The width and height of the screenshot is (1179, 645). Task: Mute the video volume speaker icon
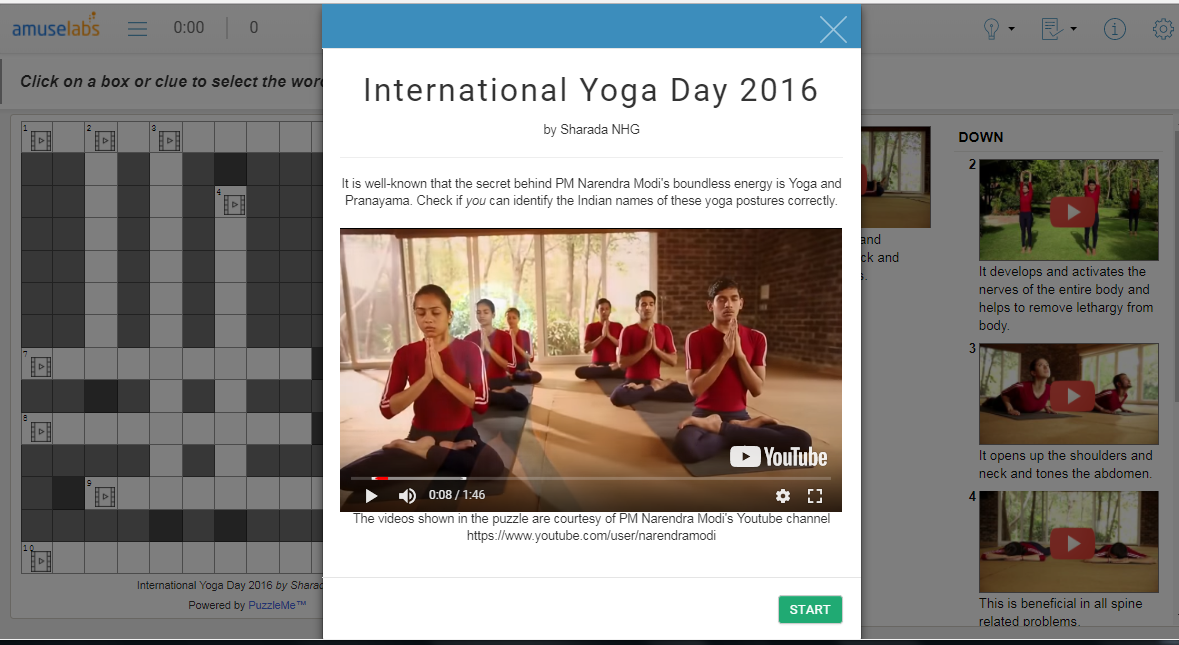[407, 496]
